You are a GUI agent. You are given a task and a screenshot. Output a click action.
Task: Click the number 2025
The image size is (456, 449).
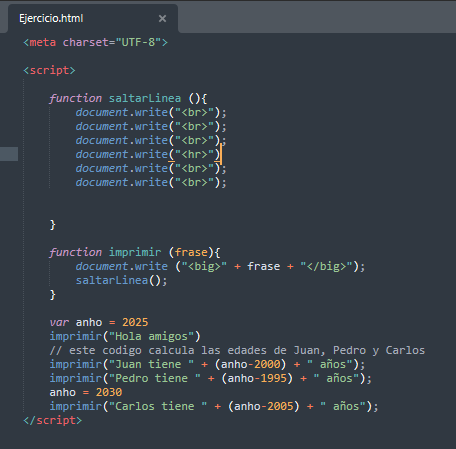(x=135, y=322)
